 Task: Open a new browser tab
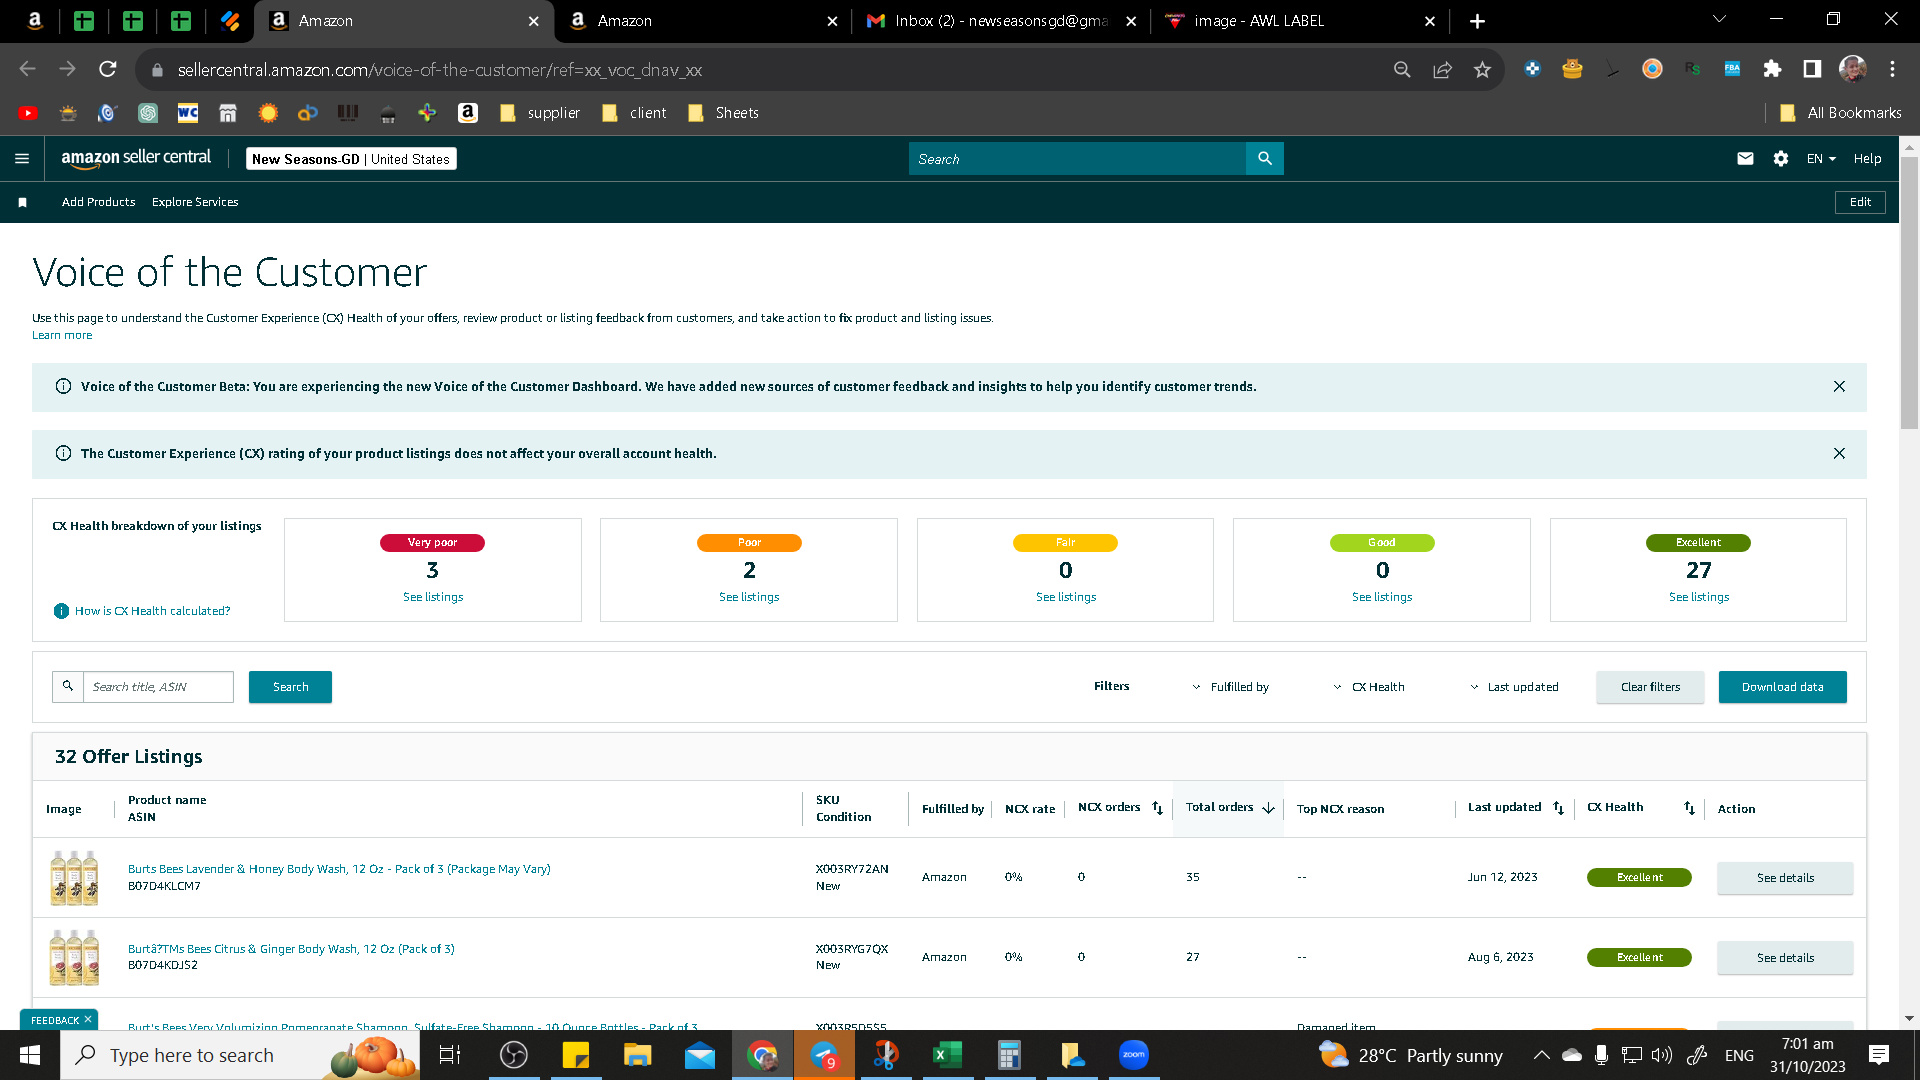[x=1477, y=21]
